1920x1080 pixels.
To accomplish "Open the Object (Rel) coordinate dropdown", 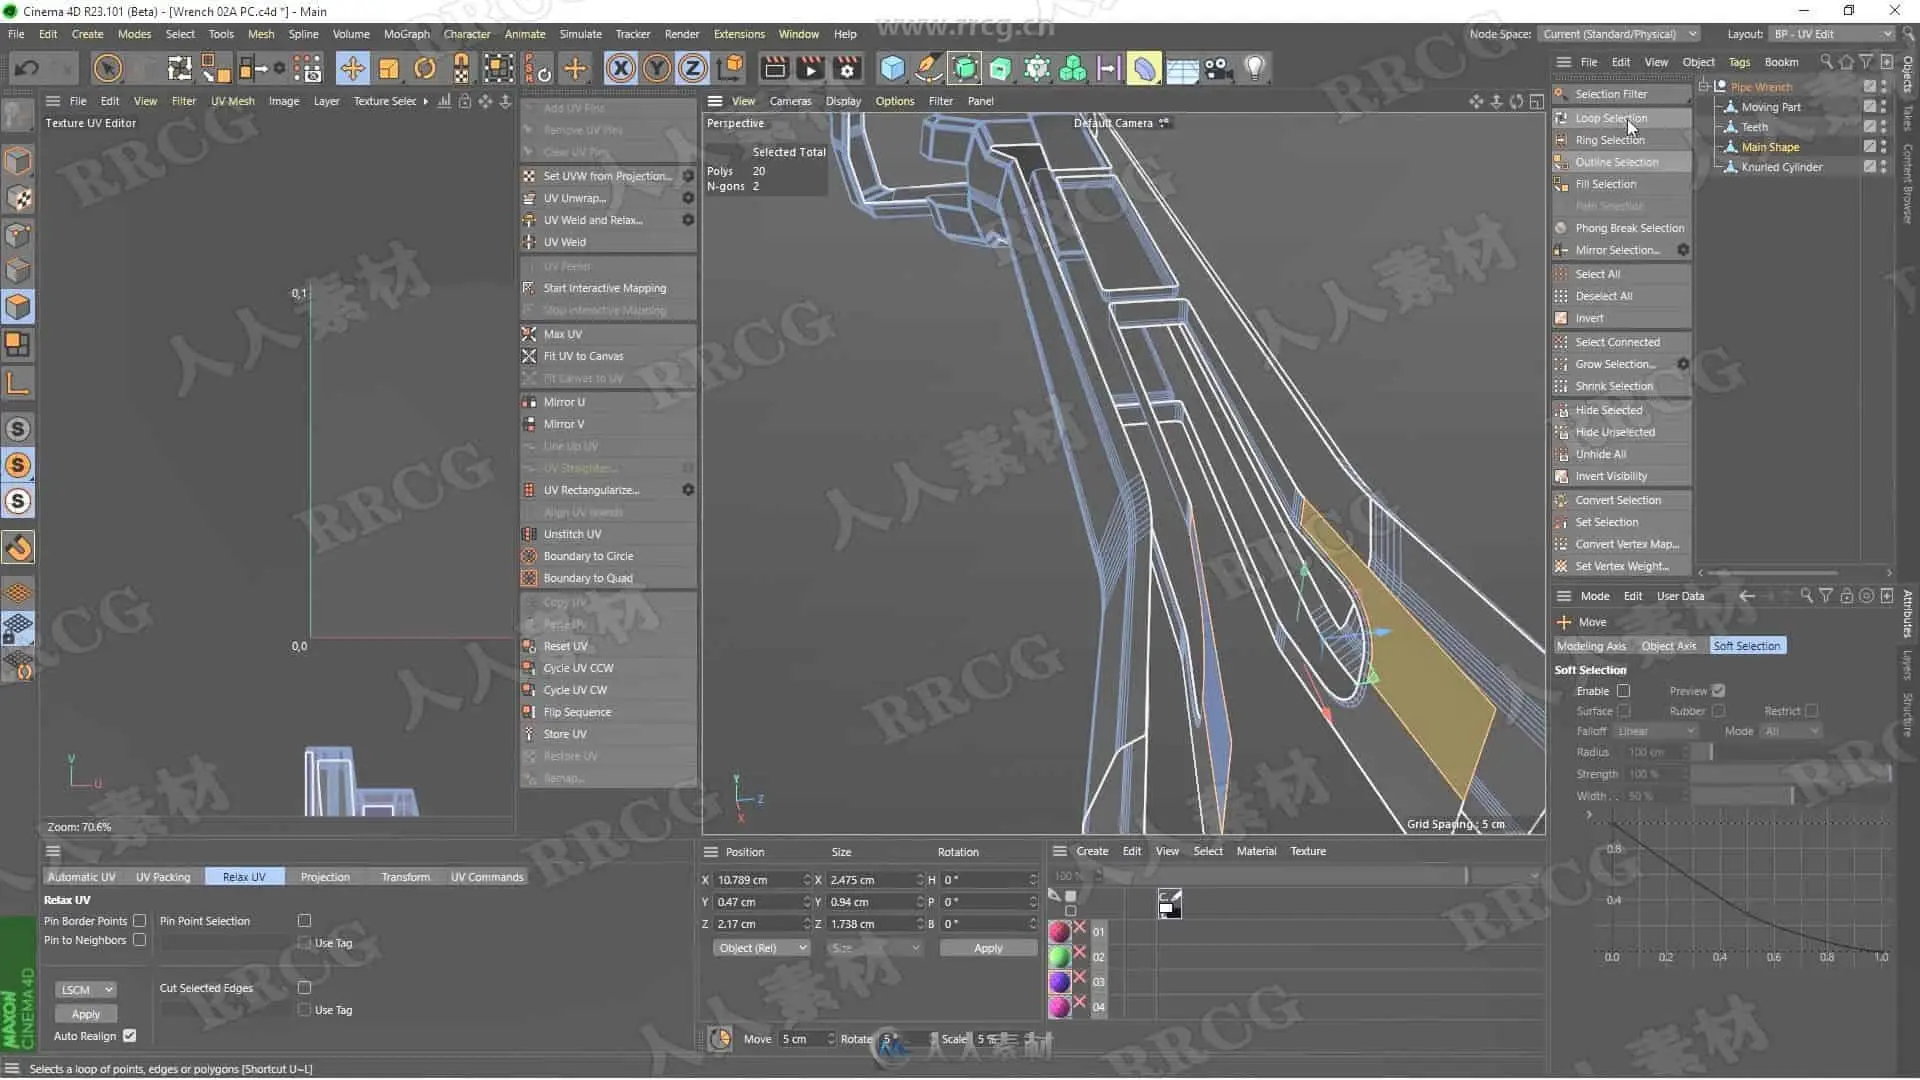I will (x=761, y=948).
